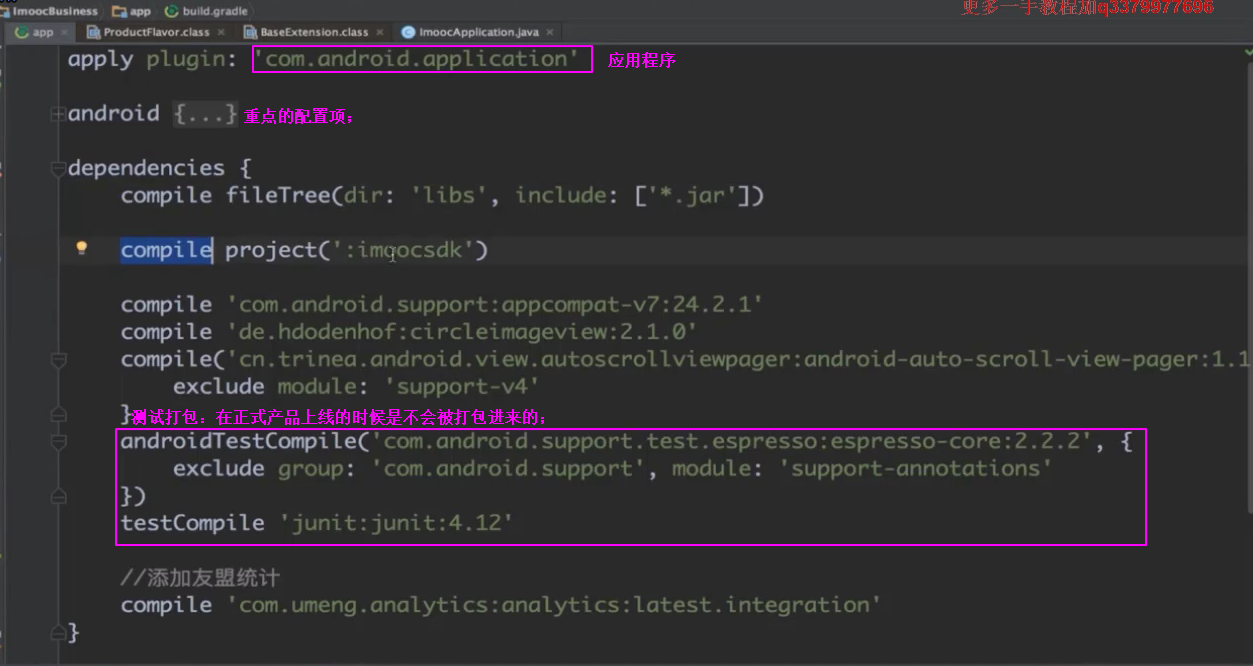
Task: Collapse the dependencies block
Action: pyautogui.click(x=58, y=169)
